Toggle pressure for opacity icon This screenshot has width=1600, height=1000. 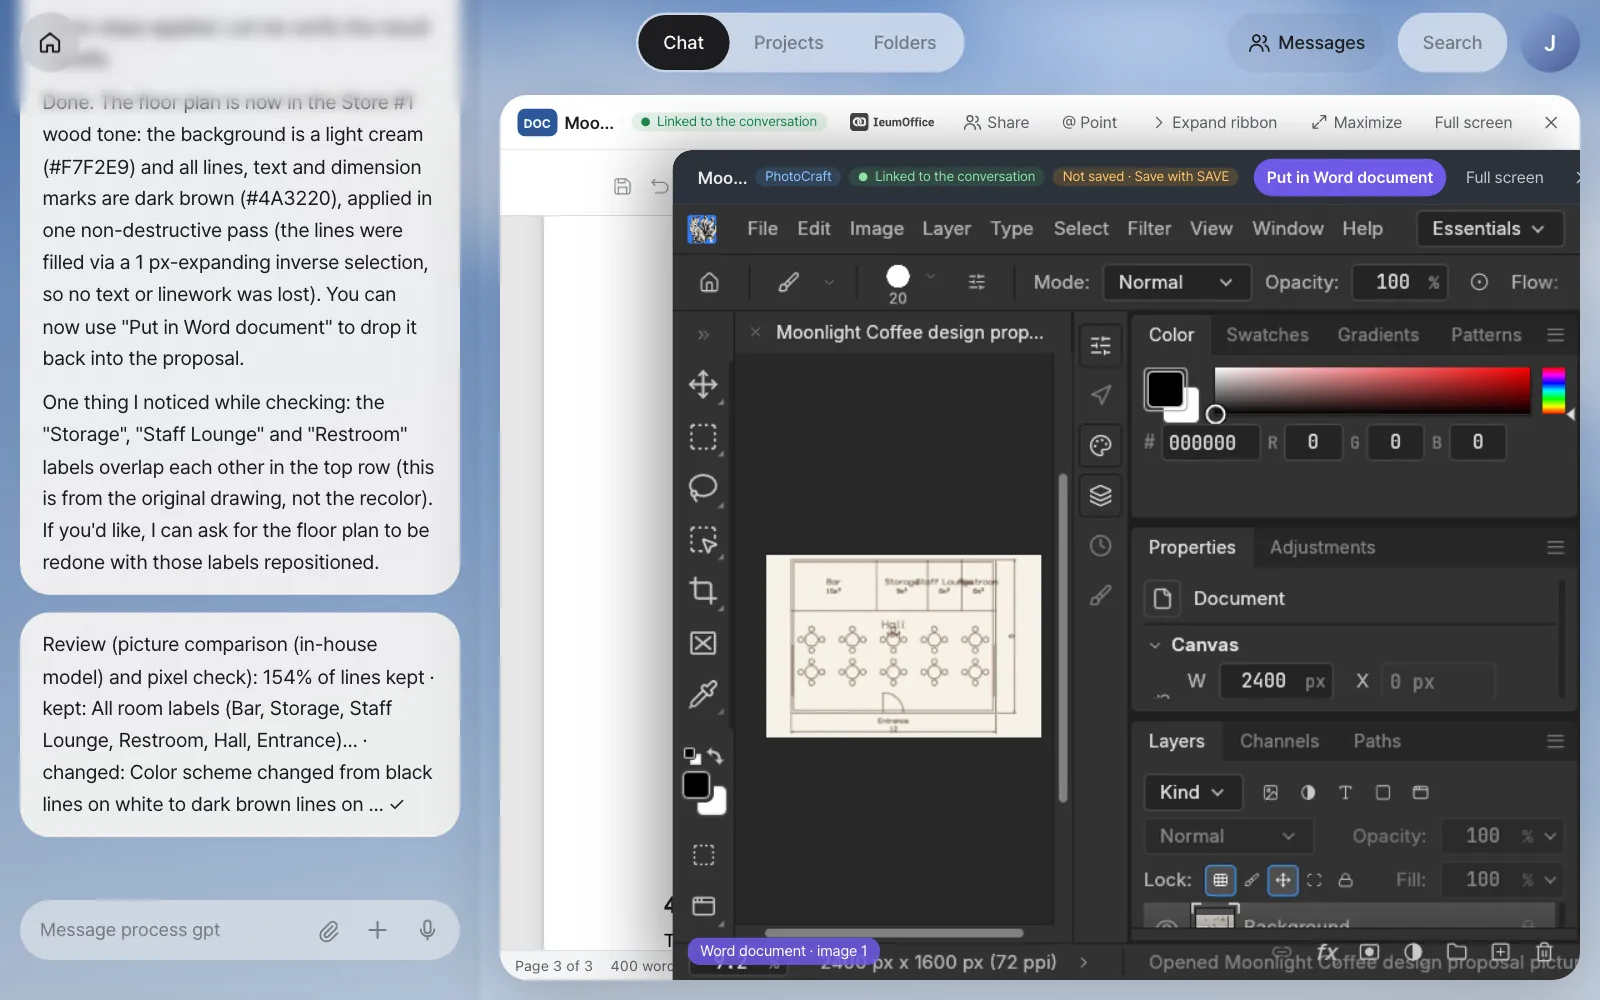[x=1479, y=282]
